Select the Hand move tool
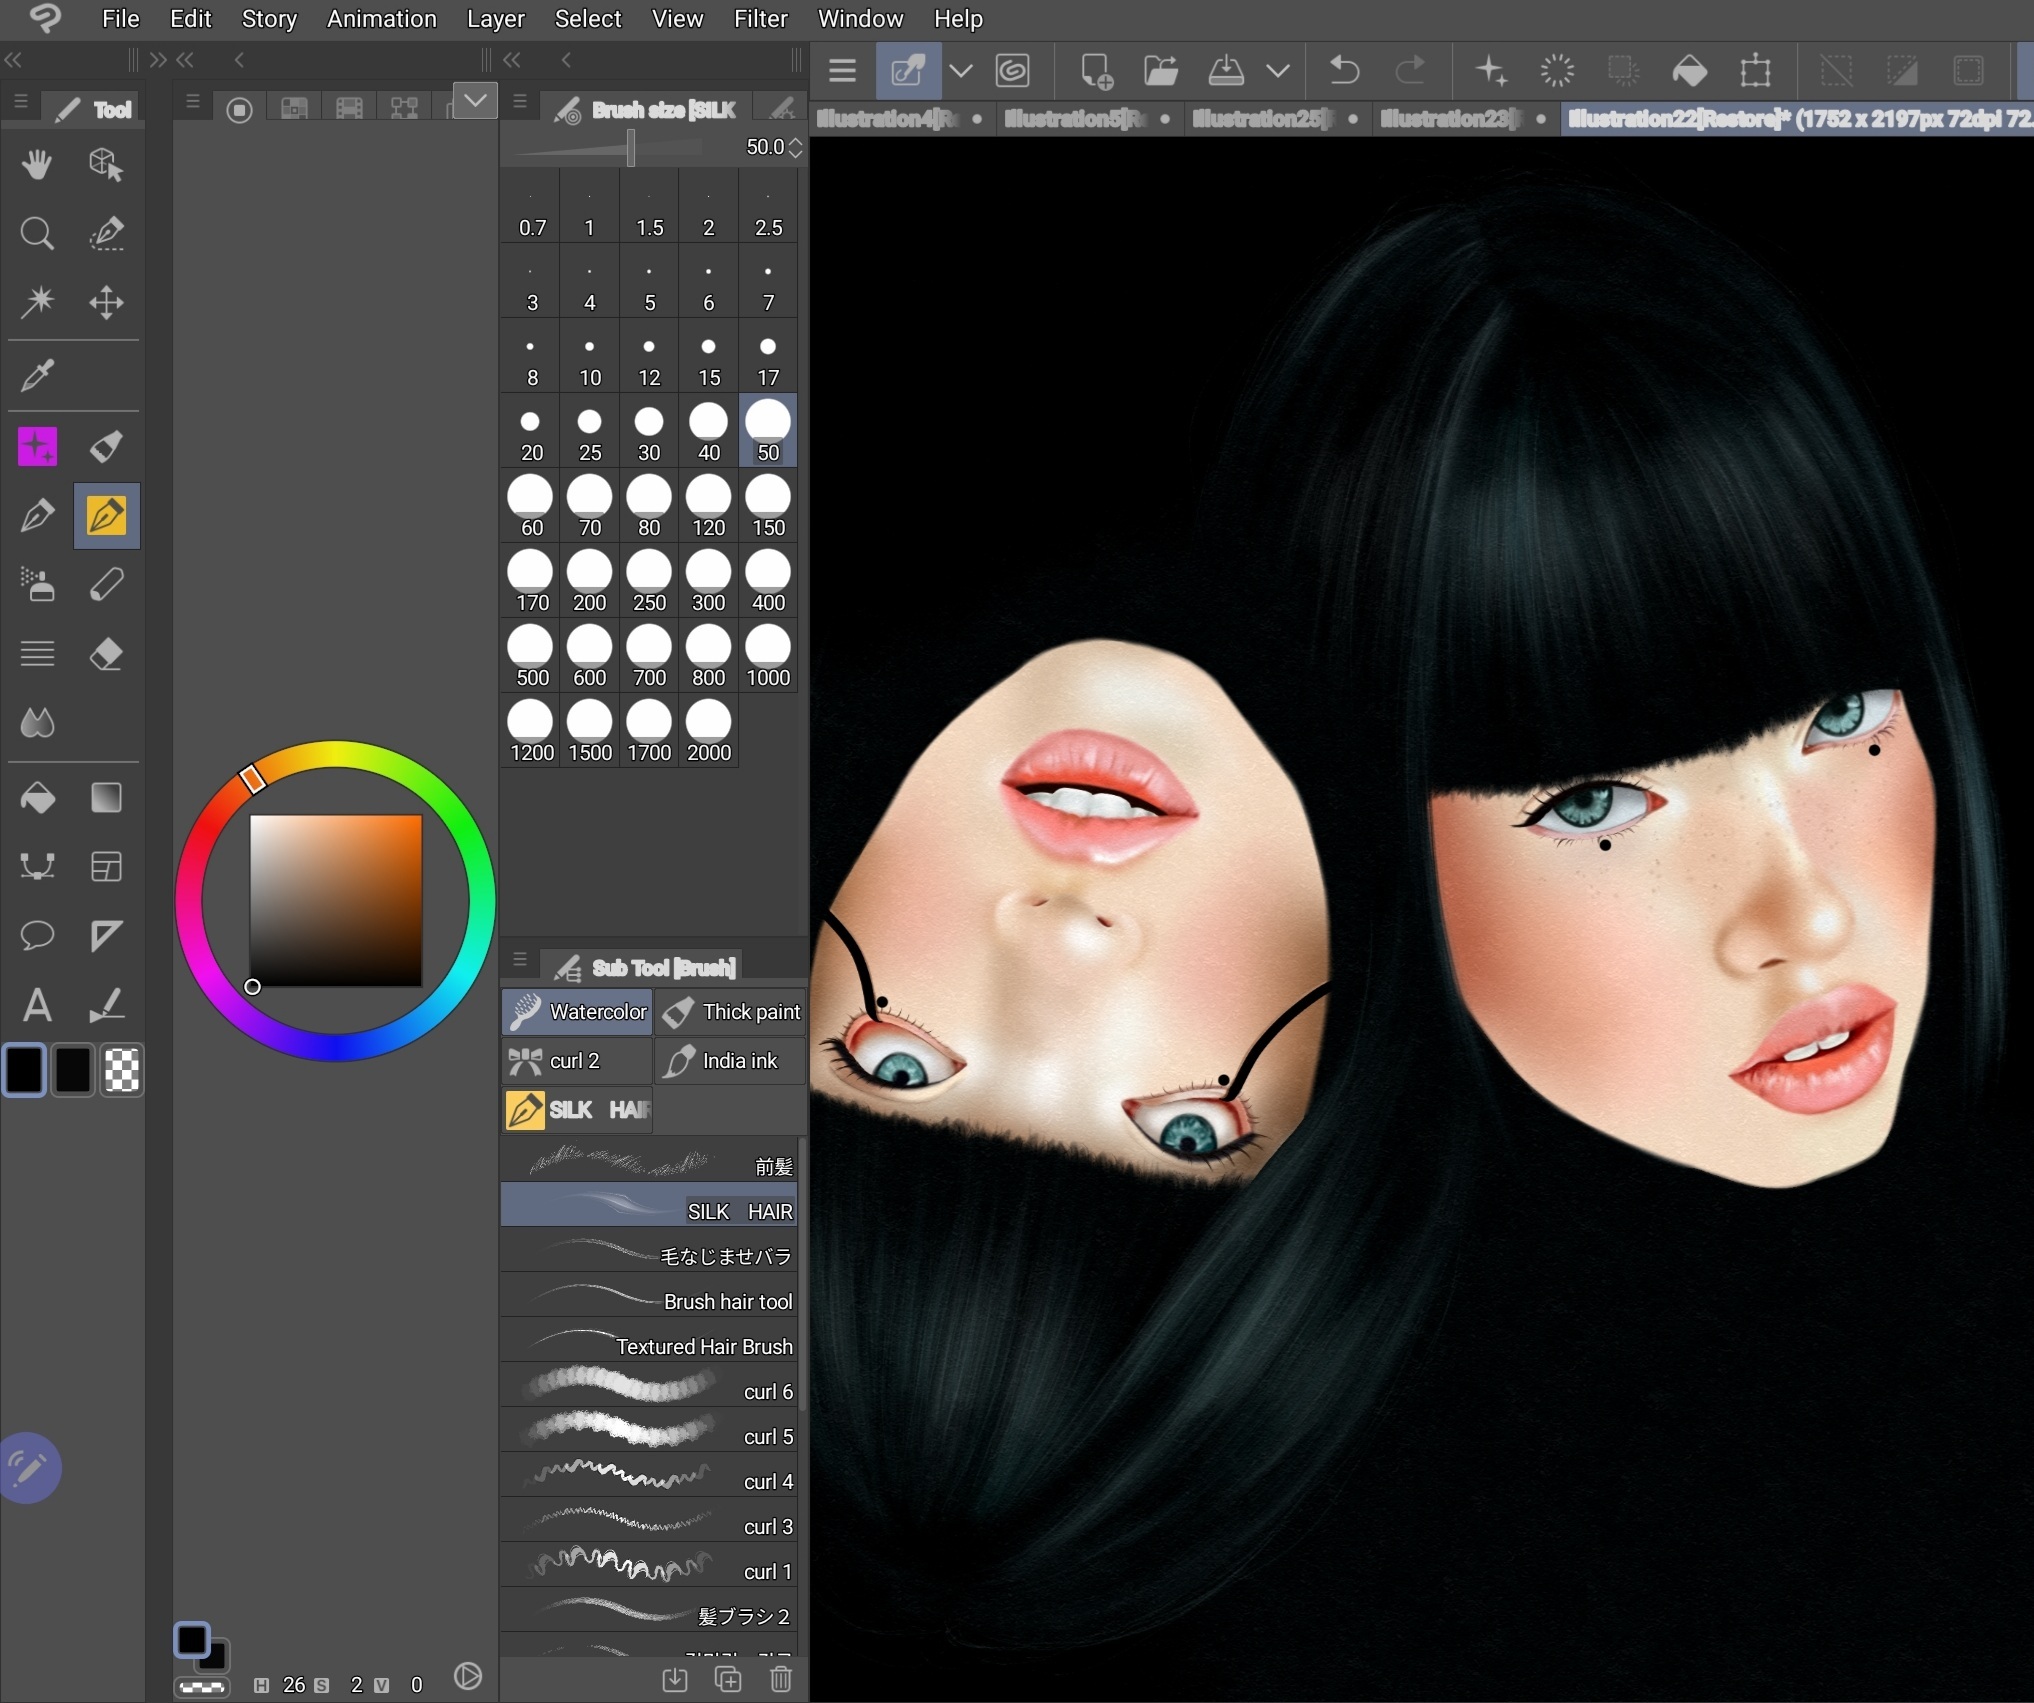This screenshot has height=1703, width=2034. tap(37, 164)
